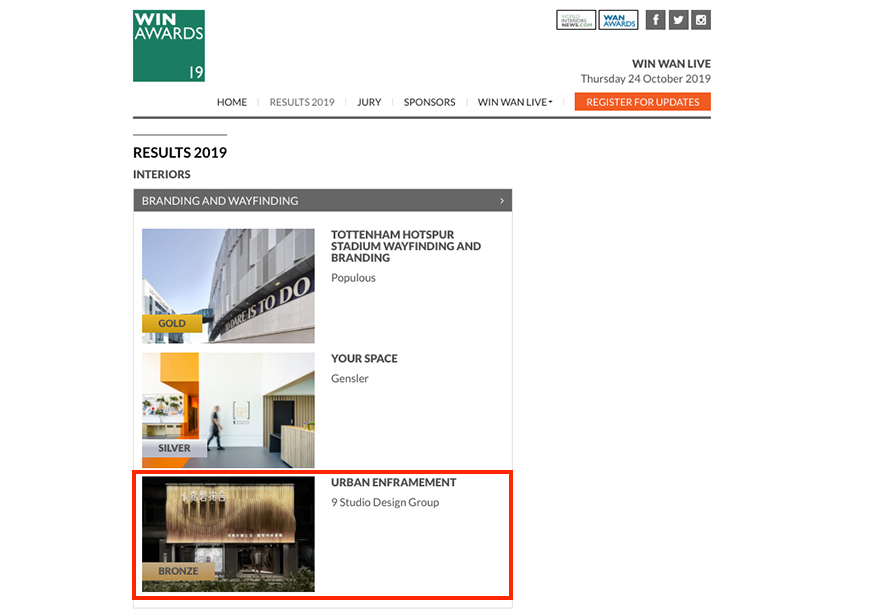885x611 pixels.
Task: Open the Tottenham Hotspur Stadium gold thumbnail
Action: point(228,285)
